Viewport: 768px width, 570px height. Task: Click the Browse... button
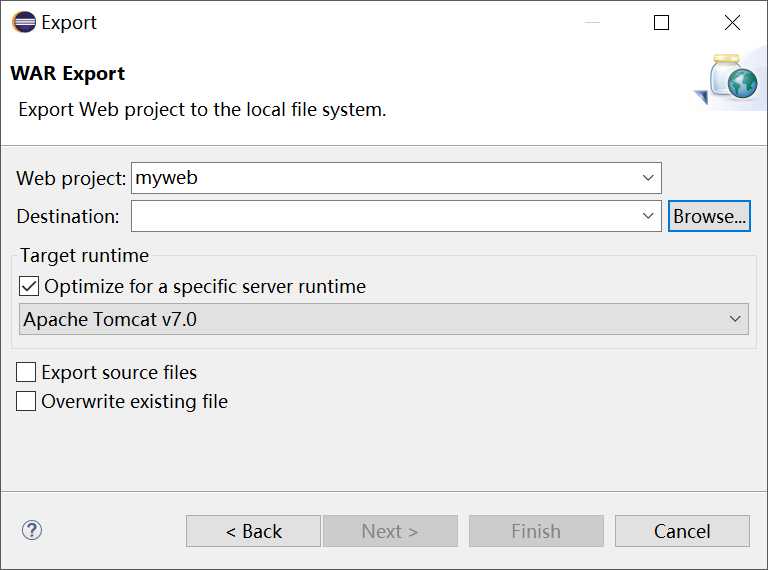709,216
